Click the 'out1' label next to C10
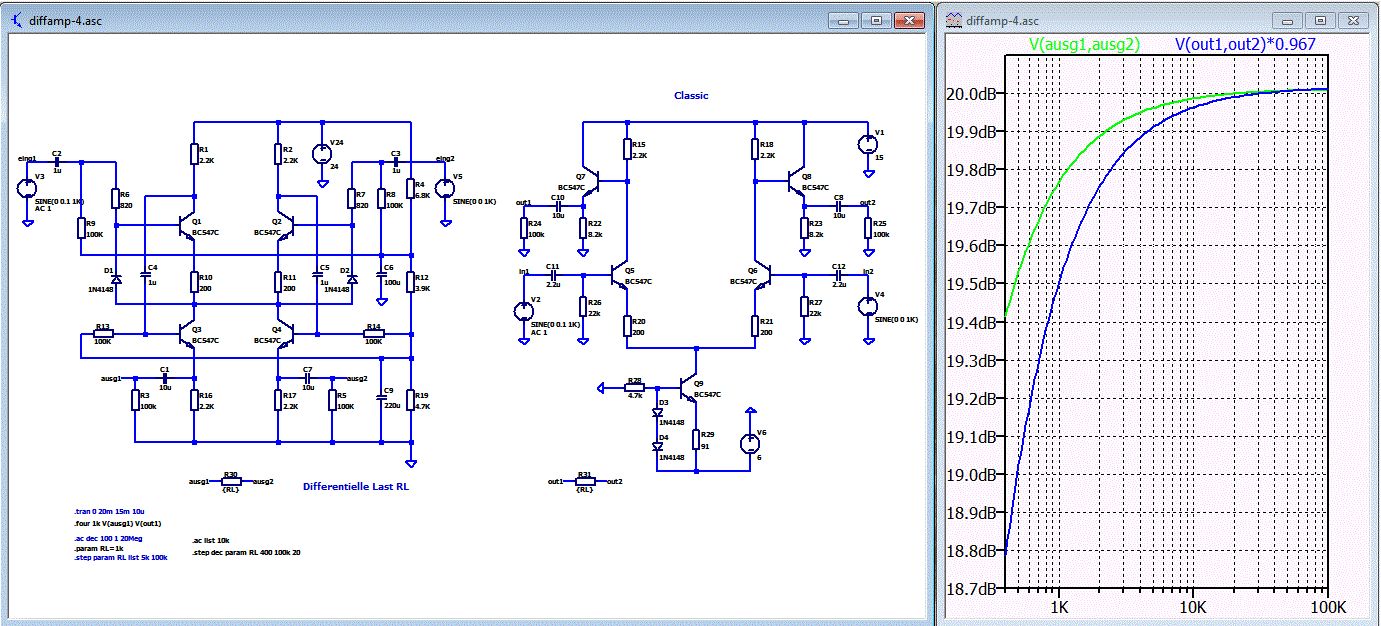The image size is (1381, 626). click(x=523, y=202)
